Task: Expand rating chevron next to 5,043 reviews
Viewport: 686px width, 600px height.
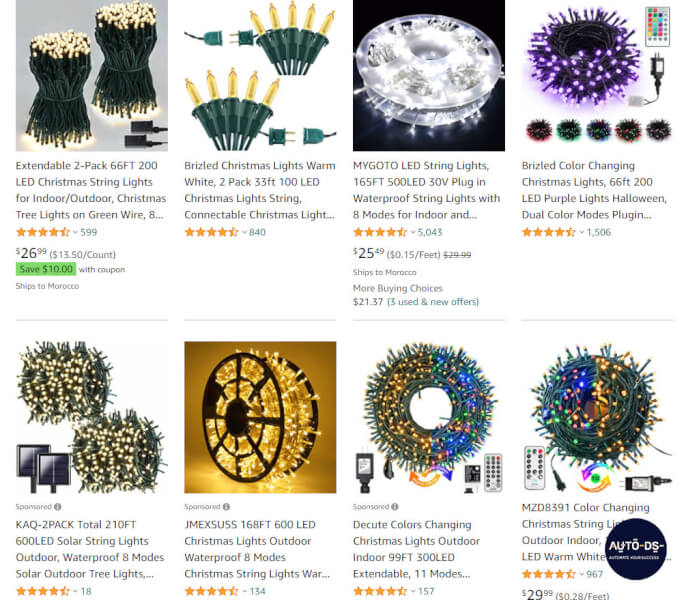Action: [413, 232]
